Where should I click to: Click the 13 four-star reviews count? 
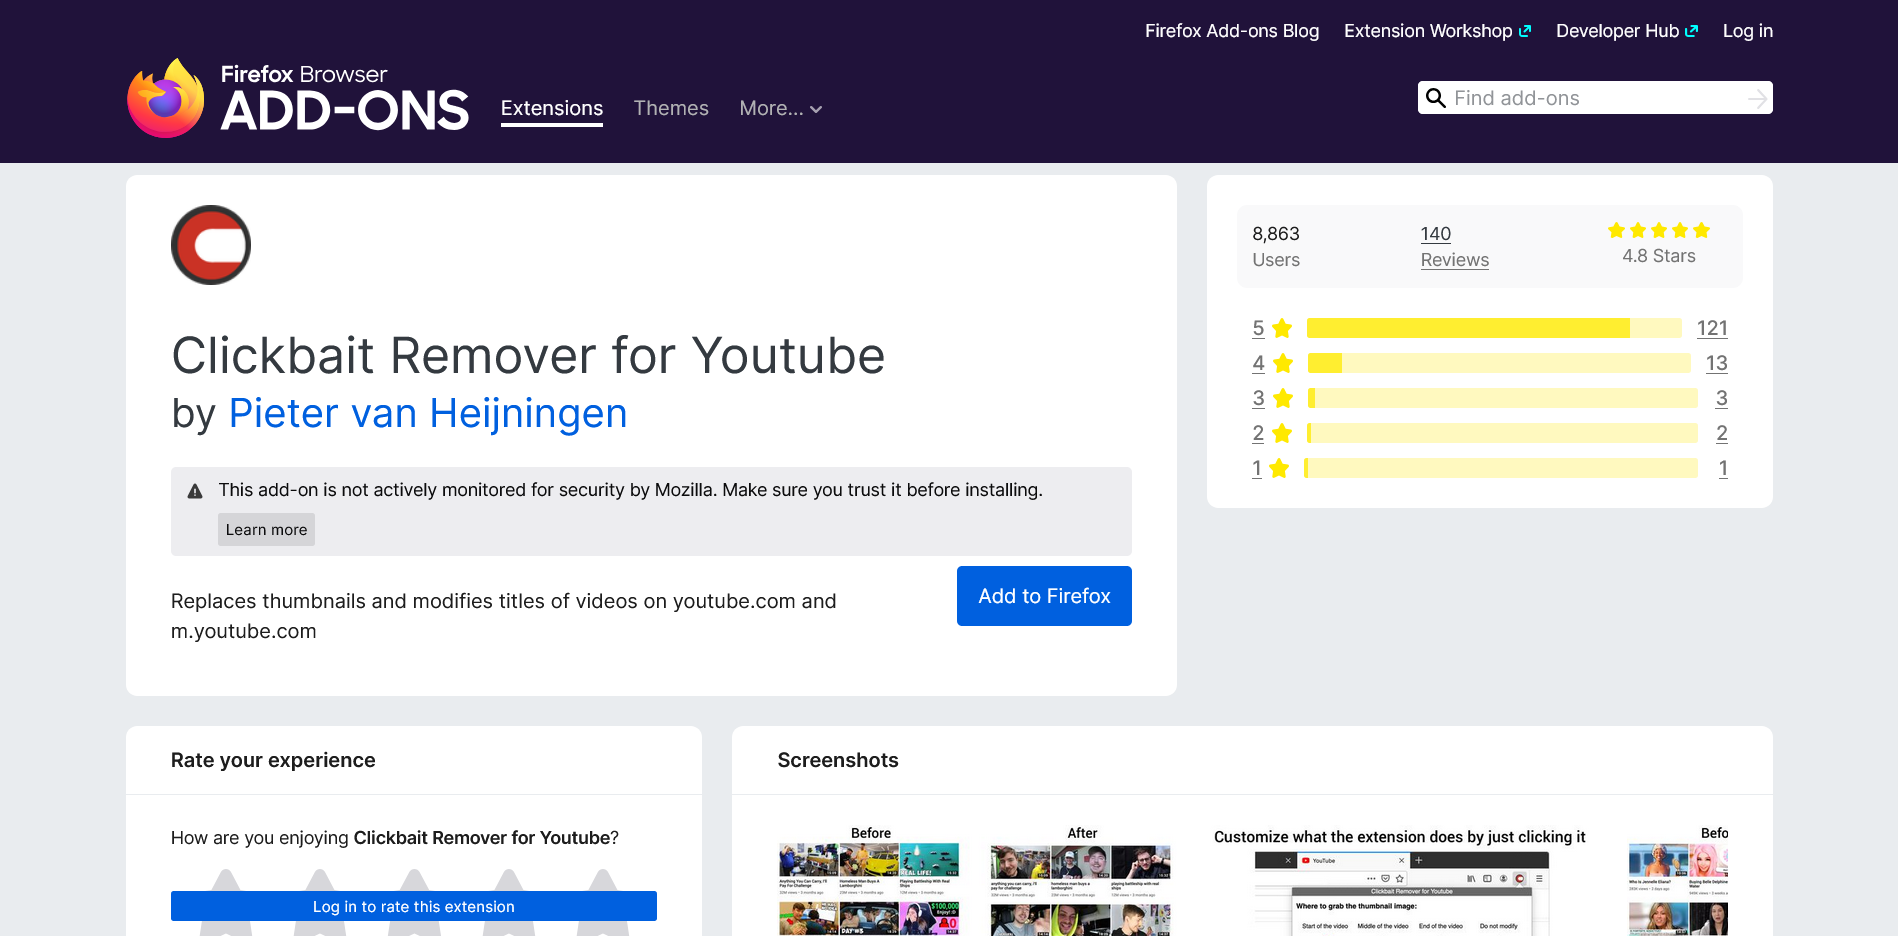point(1716,363)
